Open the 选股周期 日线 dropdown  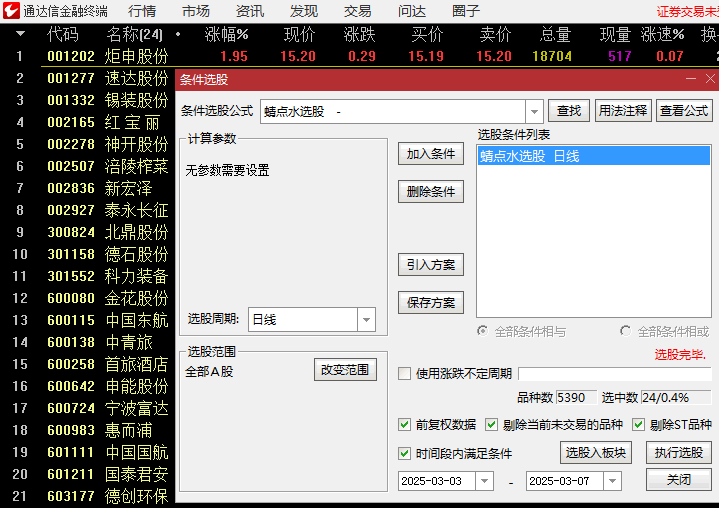pyautogui.click(x=366, y=320)
